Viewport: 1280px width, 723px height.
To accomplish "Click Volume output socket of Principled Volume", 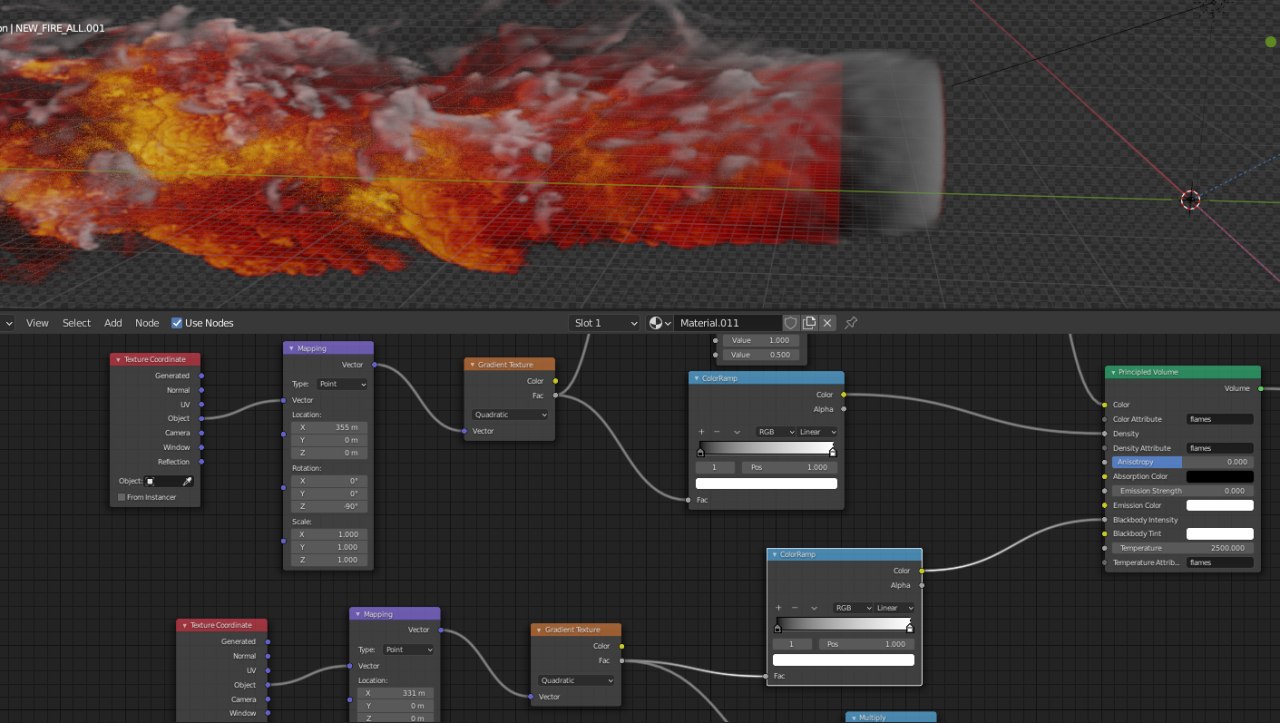I will tap(1261, 388).
